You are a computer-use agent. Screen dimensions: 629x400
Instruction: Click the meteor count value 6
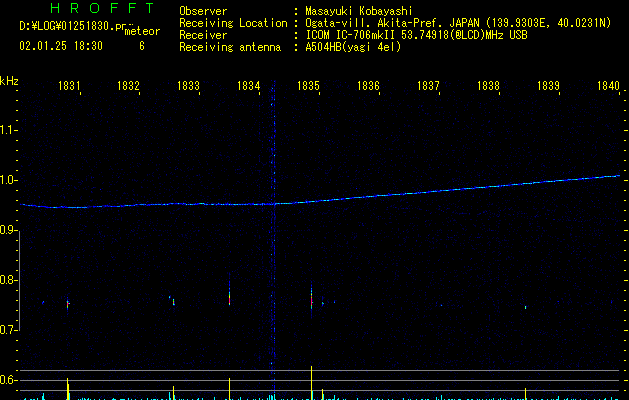pos(142,46)
